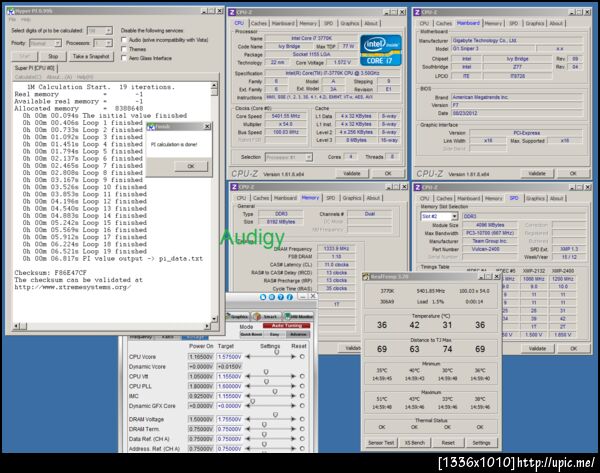Open the HW Monitor tab in EasyTune
The image size is (600, 473).
[x=299, y=316]
